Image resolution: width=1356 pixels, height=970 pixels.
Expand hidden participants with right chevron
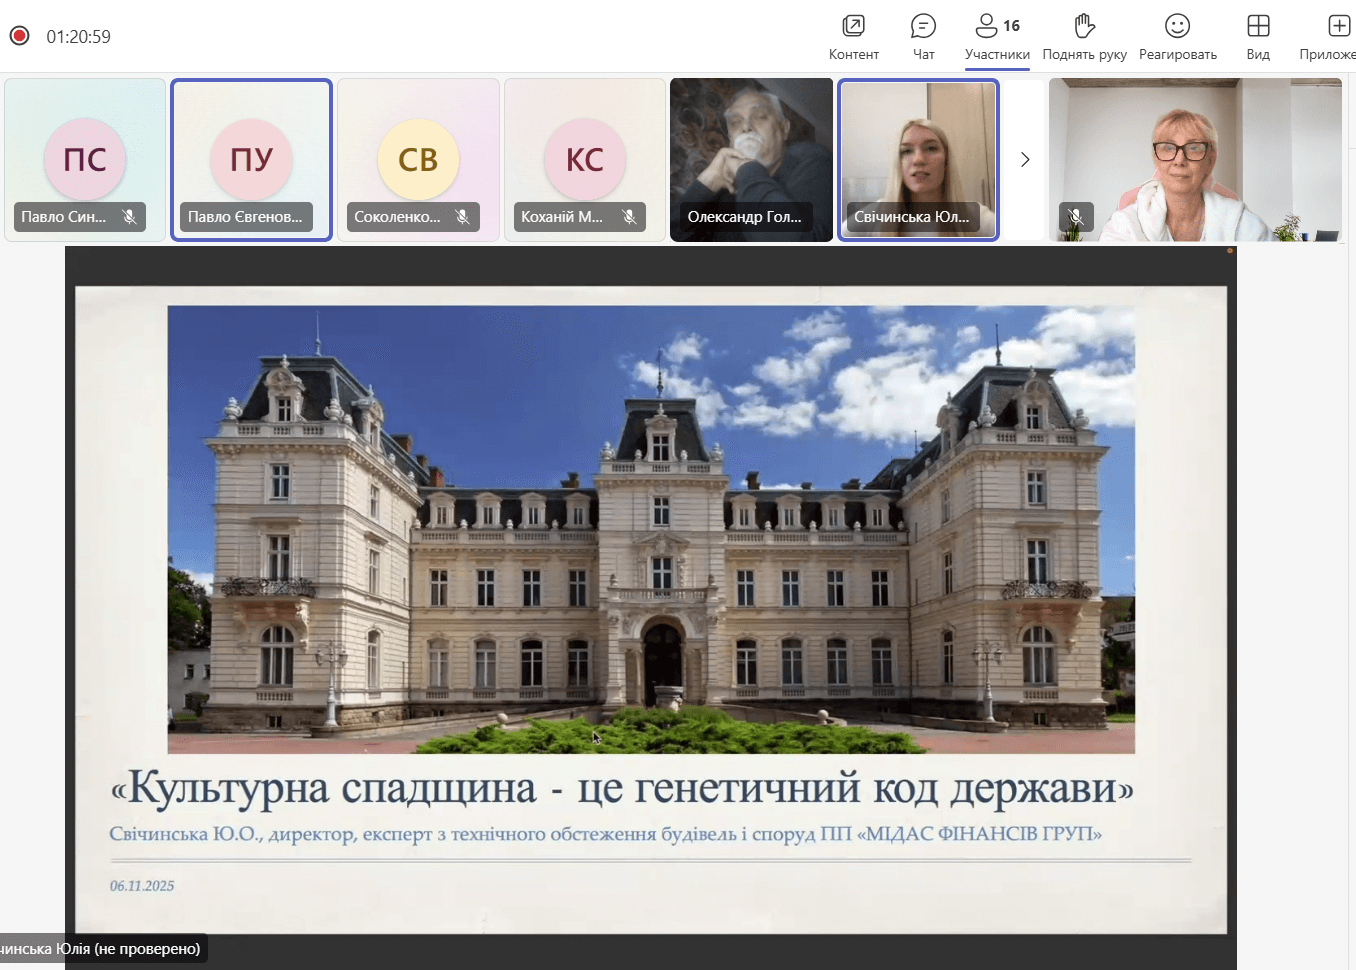1023,158
